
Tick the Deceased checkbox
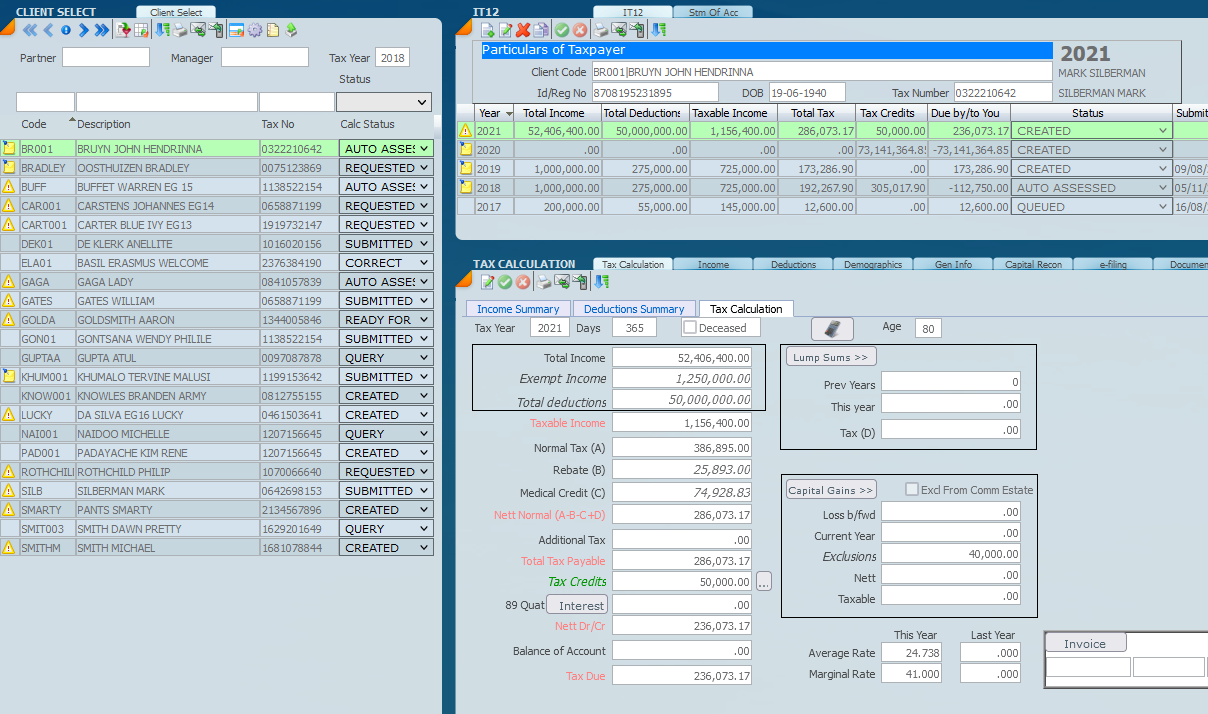pyautogui.click(x=690, y=328)
